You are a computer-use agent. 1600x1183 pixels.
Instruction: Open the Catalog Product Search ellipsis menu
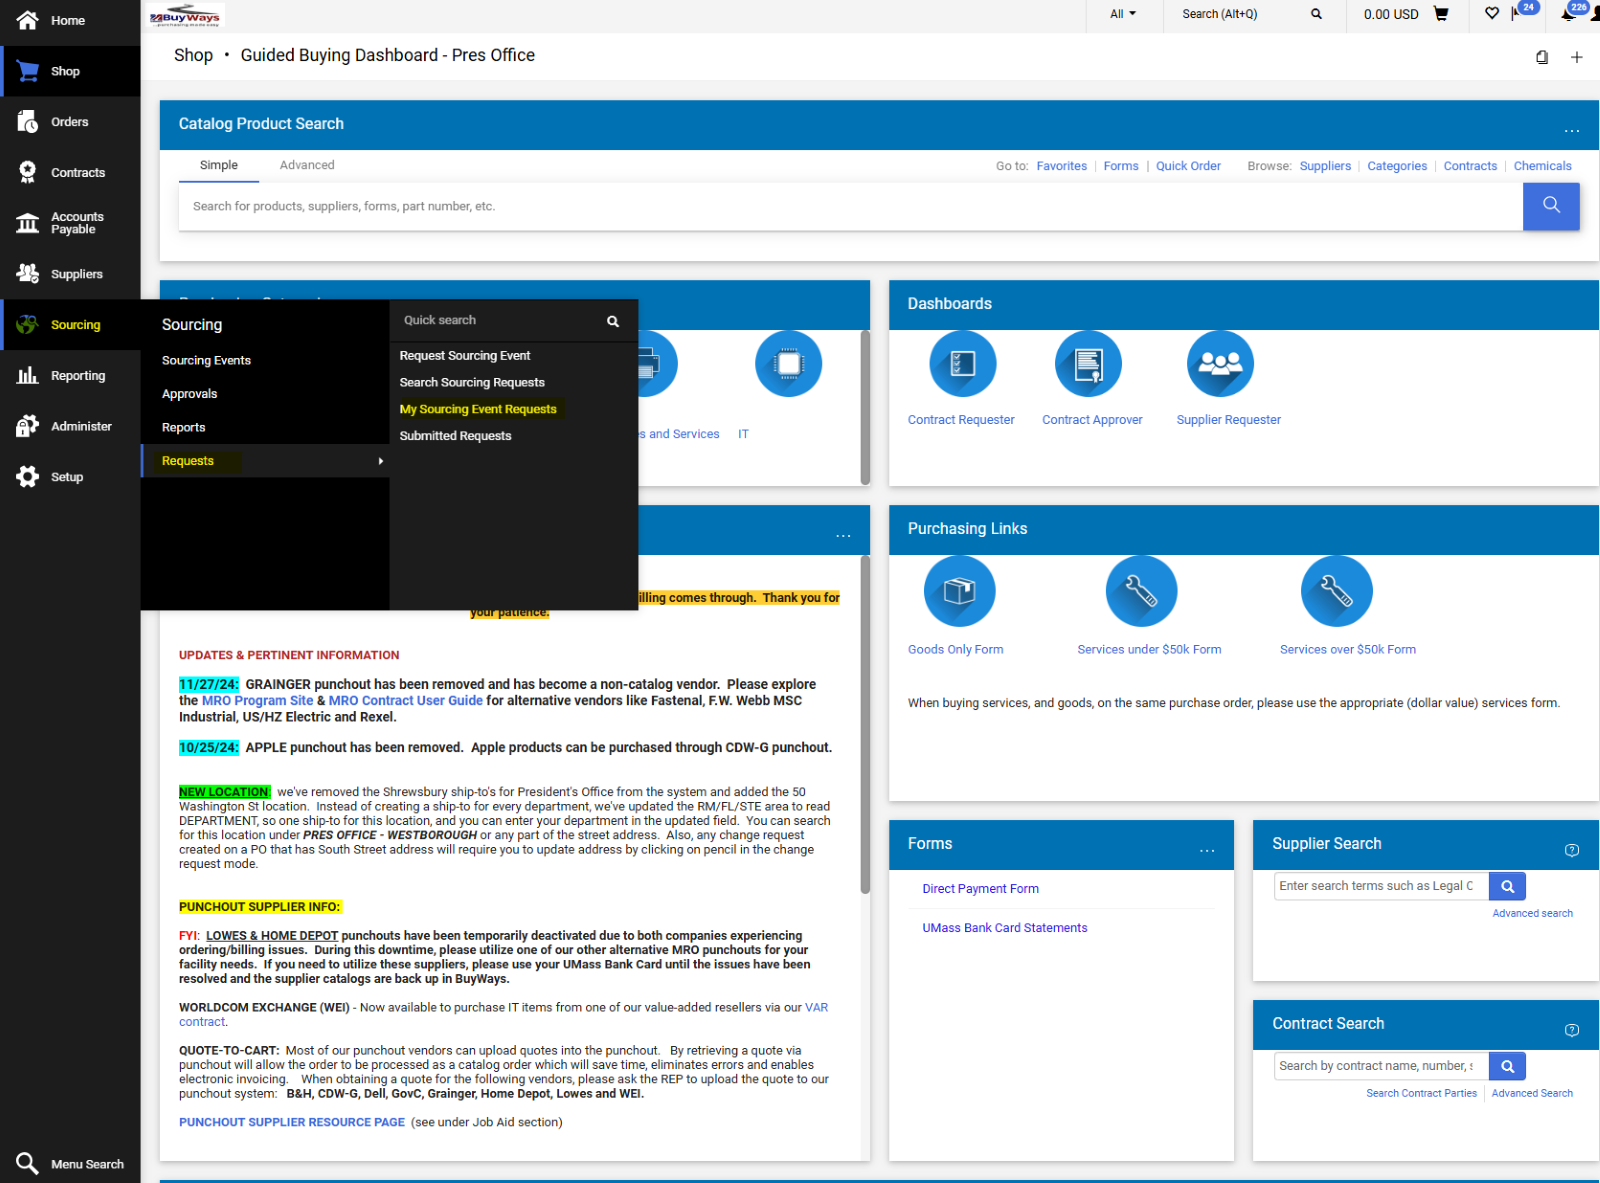tap(1571, 130)
